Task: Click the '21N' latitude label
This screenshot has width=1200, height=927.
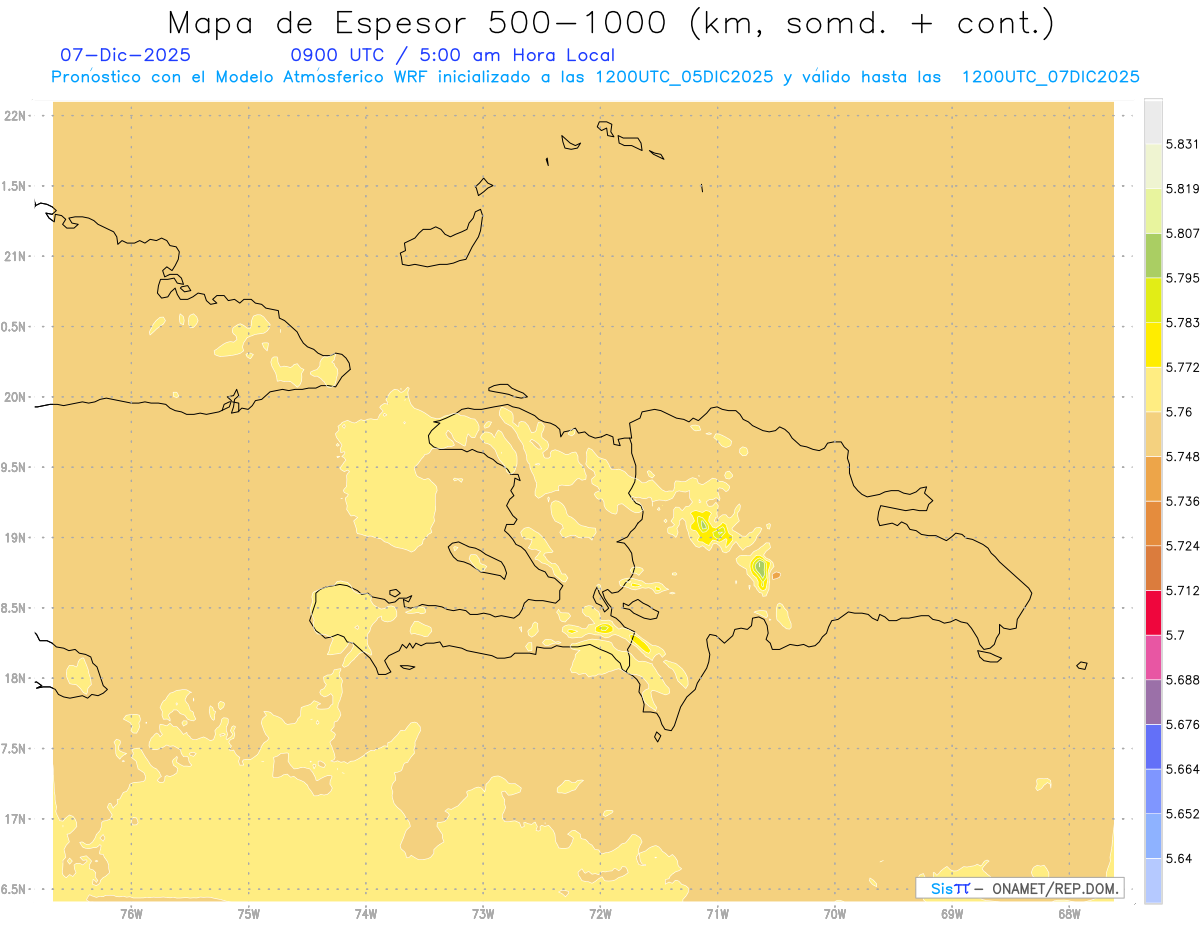Action: point(15,256)
